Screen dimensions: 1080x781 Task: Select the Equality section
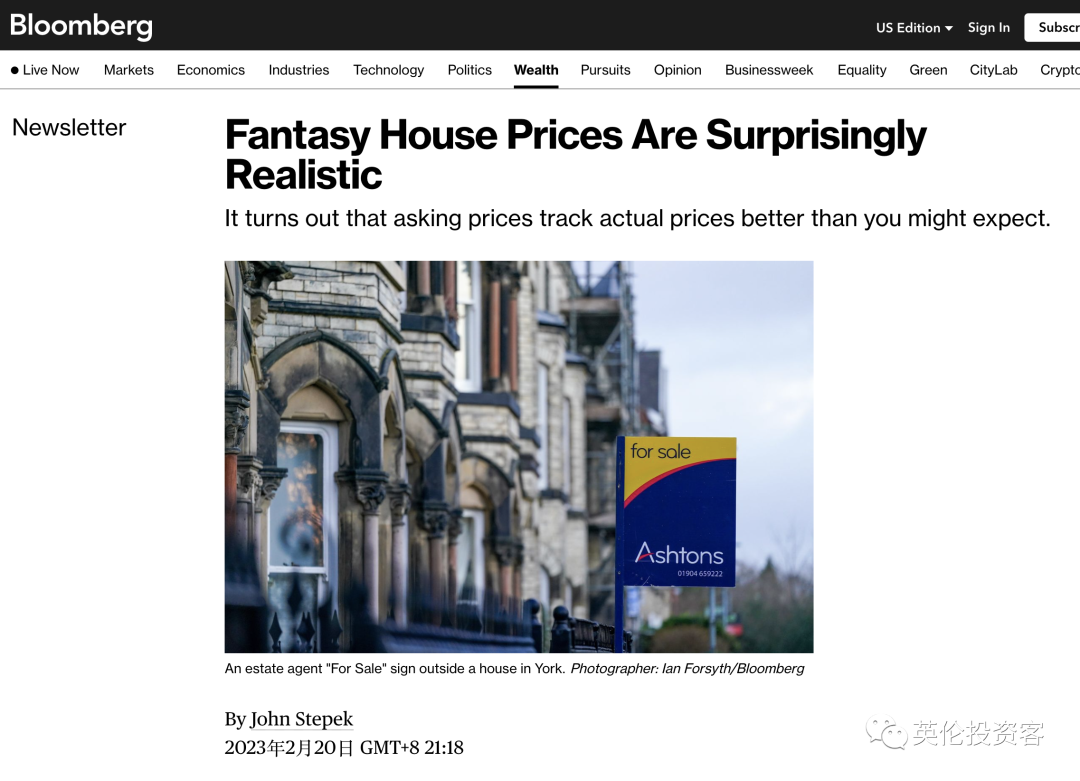pyautogui.click(x=862, y=70)
